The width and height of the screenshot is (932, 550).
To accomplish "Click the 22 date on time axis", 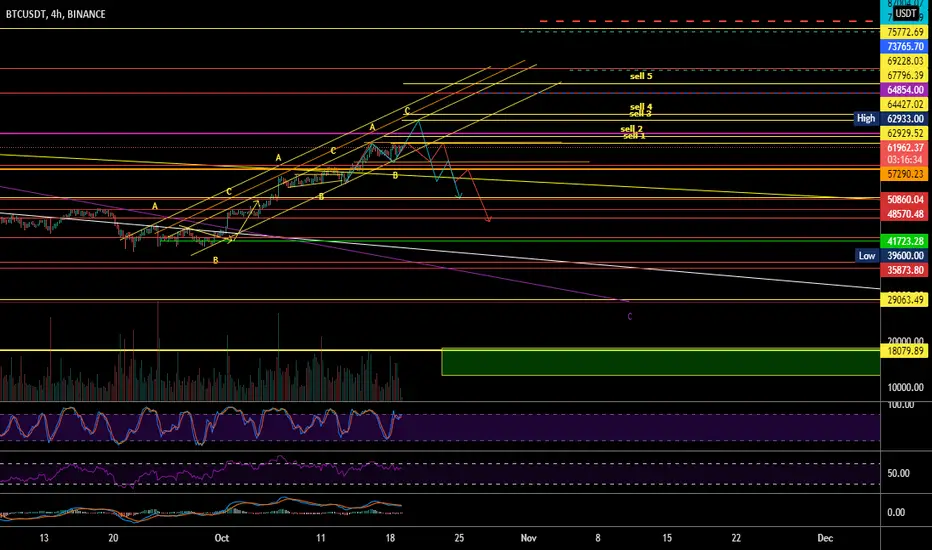I will coord(736,538).
